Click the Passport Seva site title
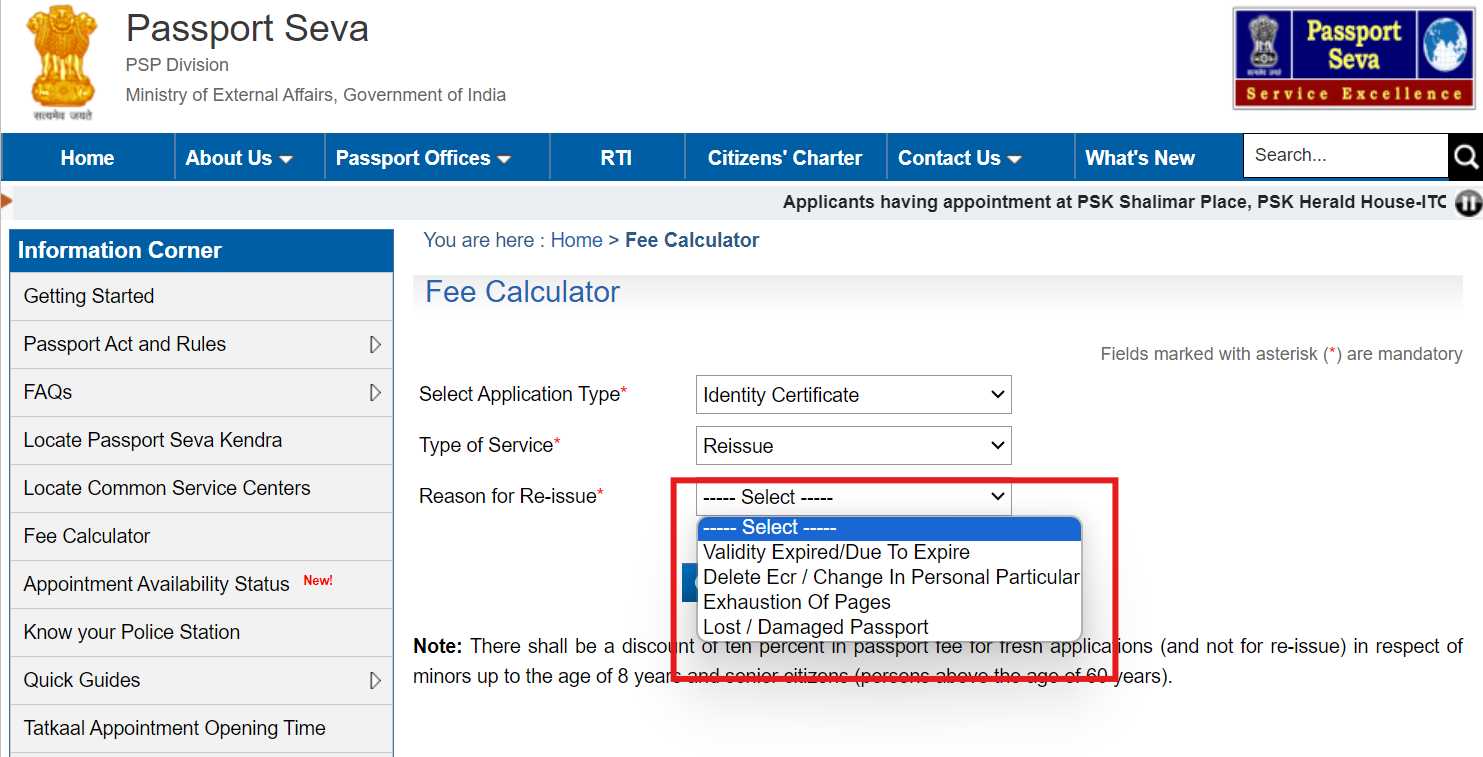The height and width of the screenshot is (757, 1483). 247,28
